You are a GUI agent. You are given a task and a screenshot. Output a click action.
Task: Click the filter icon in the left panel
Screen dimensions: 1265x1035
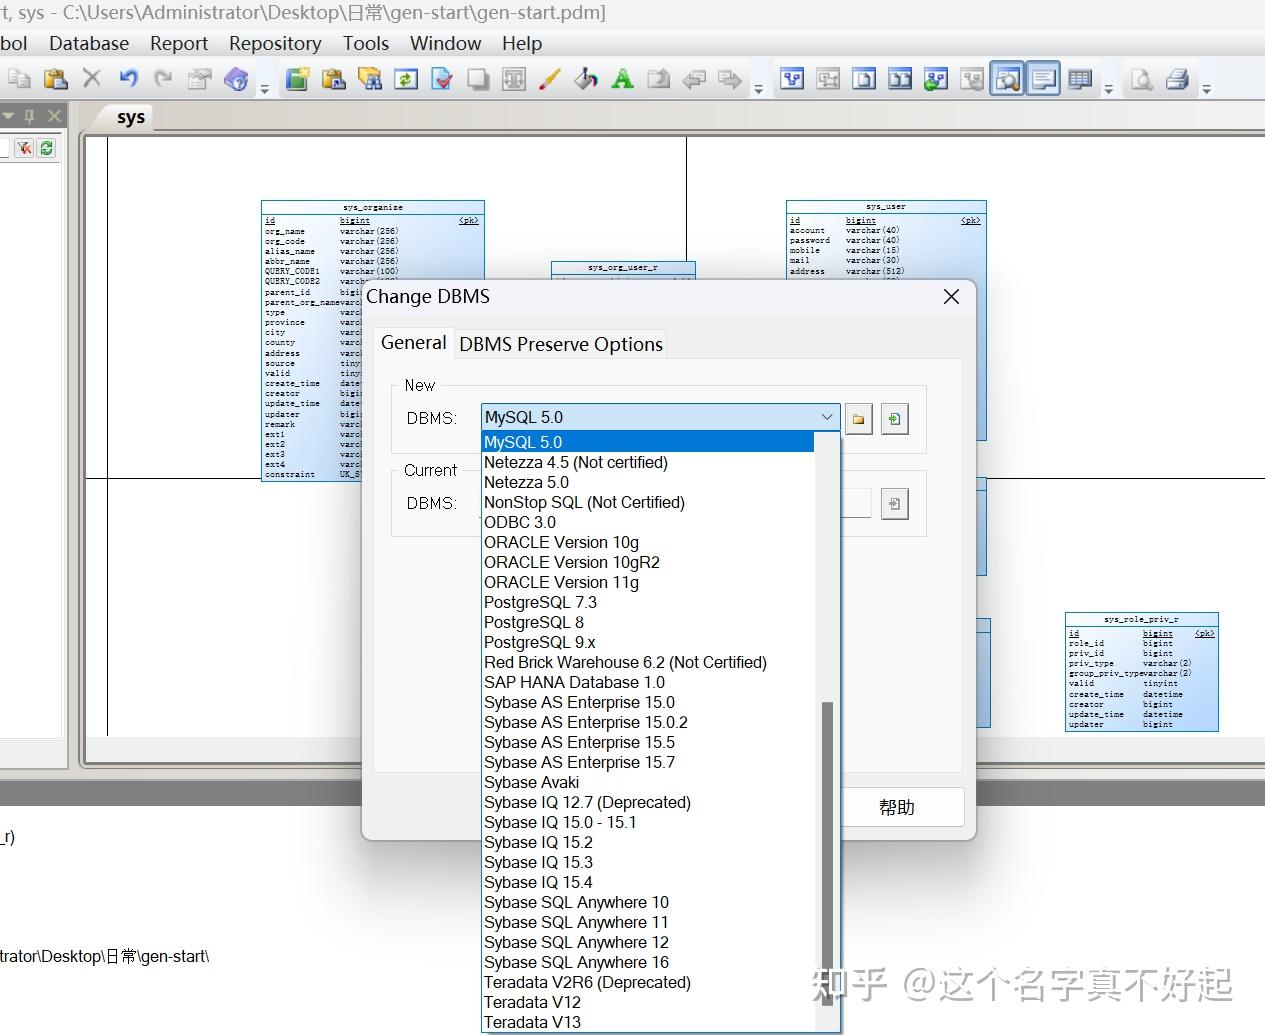pos(24,148)
